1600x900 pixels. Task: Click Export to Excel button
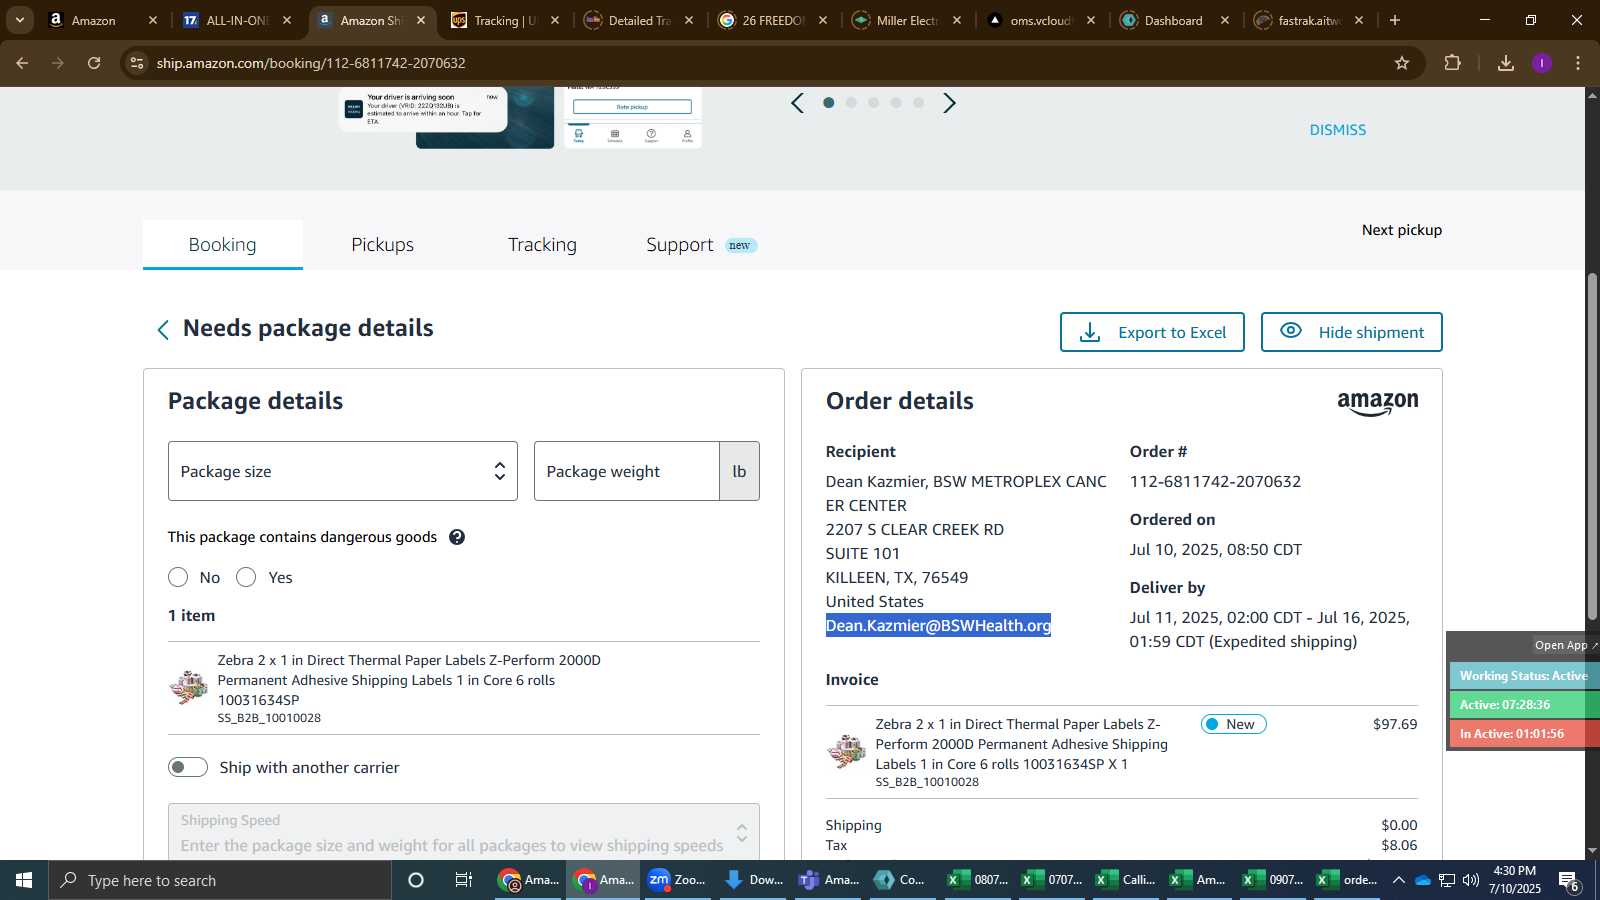pos(1152,332)
